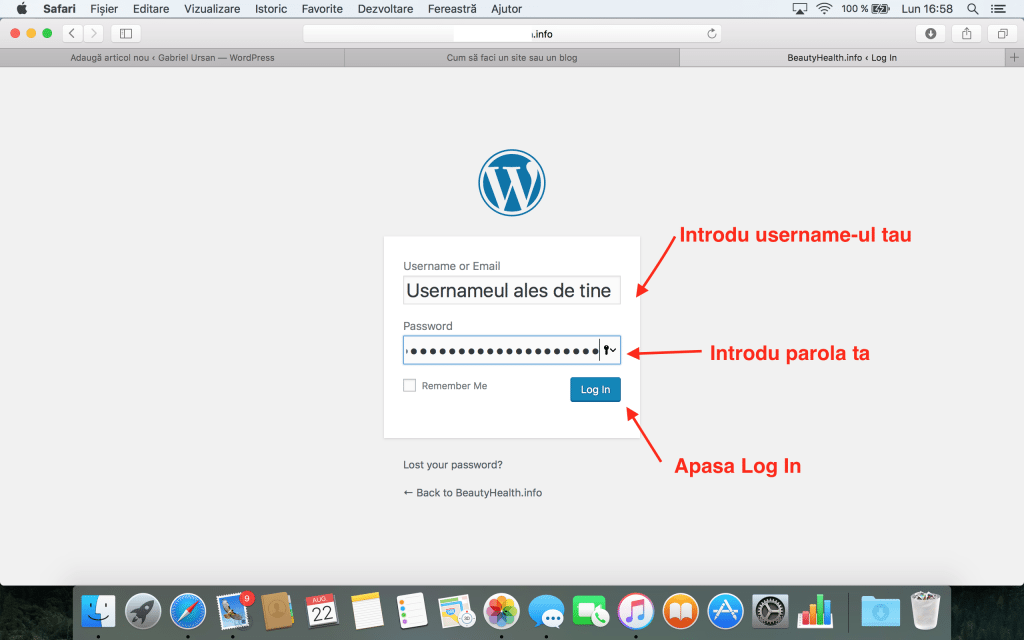Open Finder from the Dock
Screen dimensions: 1024x640
coord(98,612)
